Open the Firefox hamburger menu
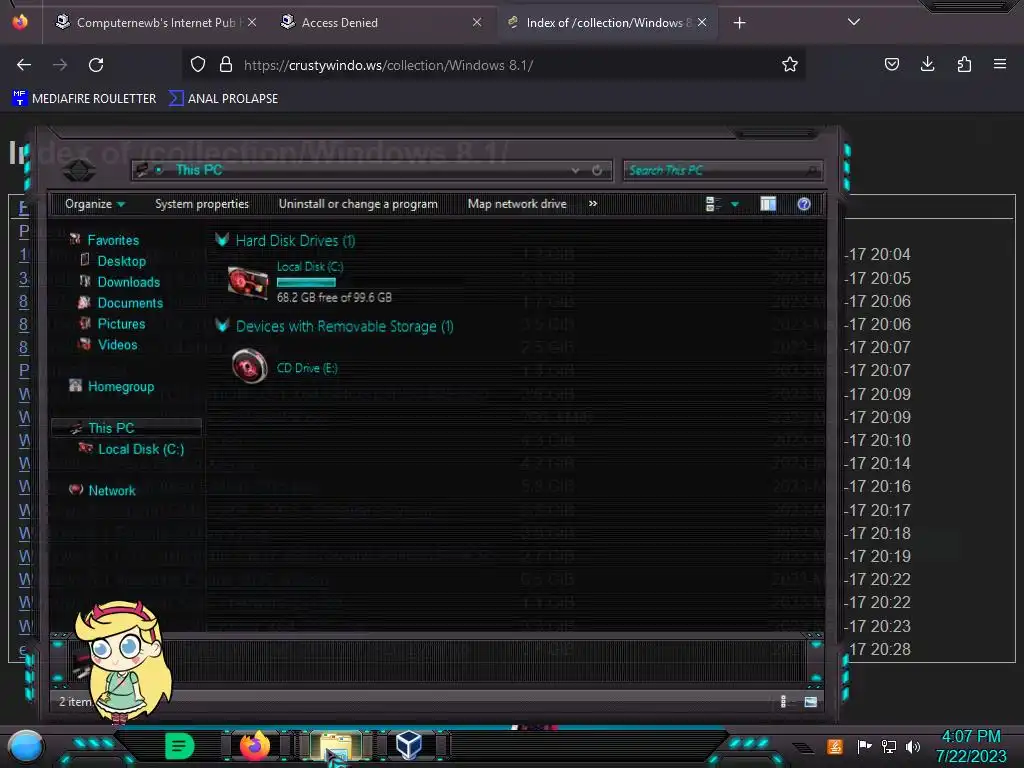 pyautogui.click(x=999, y=64)
